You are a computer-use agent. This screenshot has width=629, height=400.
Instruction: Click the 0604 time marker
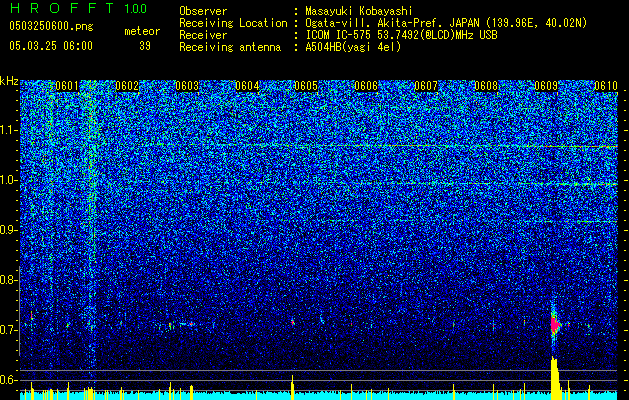[x=247, y=86]
